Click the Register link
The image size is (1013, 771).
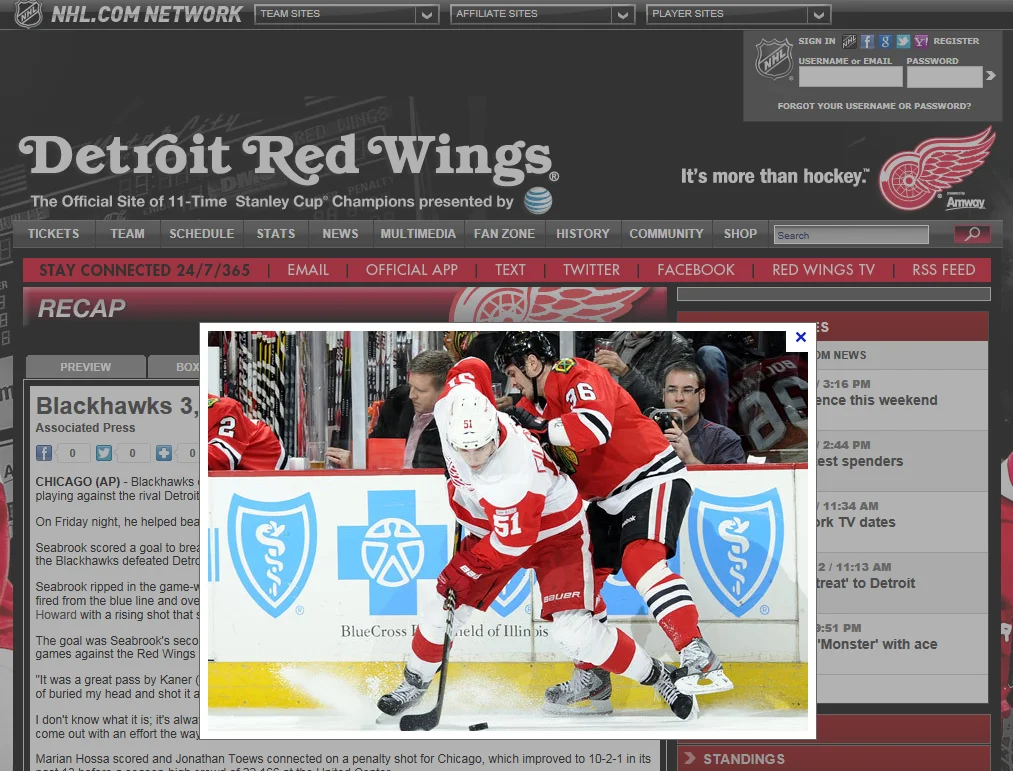[x=956, y=41]
